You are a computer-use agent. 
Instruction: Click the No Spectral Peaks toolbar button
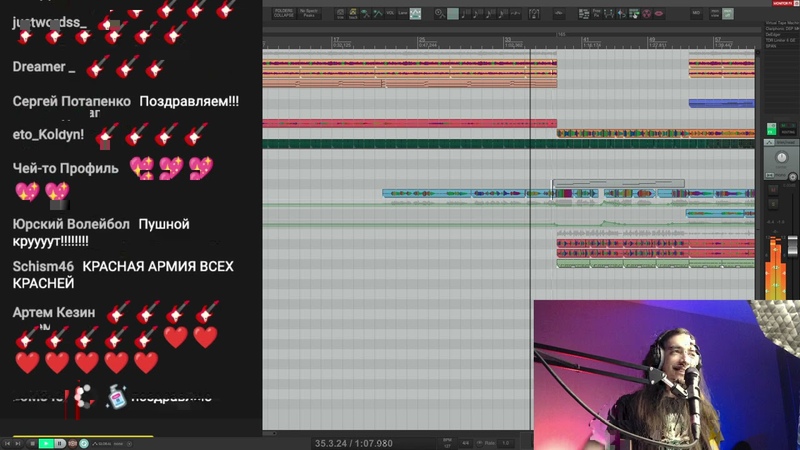pyautogui.click(x=308, y=13)
